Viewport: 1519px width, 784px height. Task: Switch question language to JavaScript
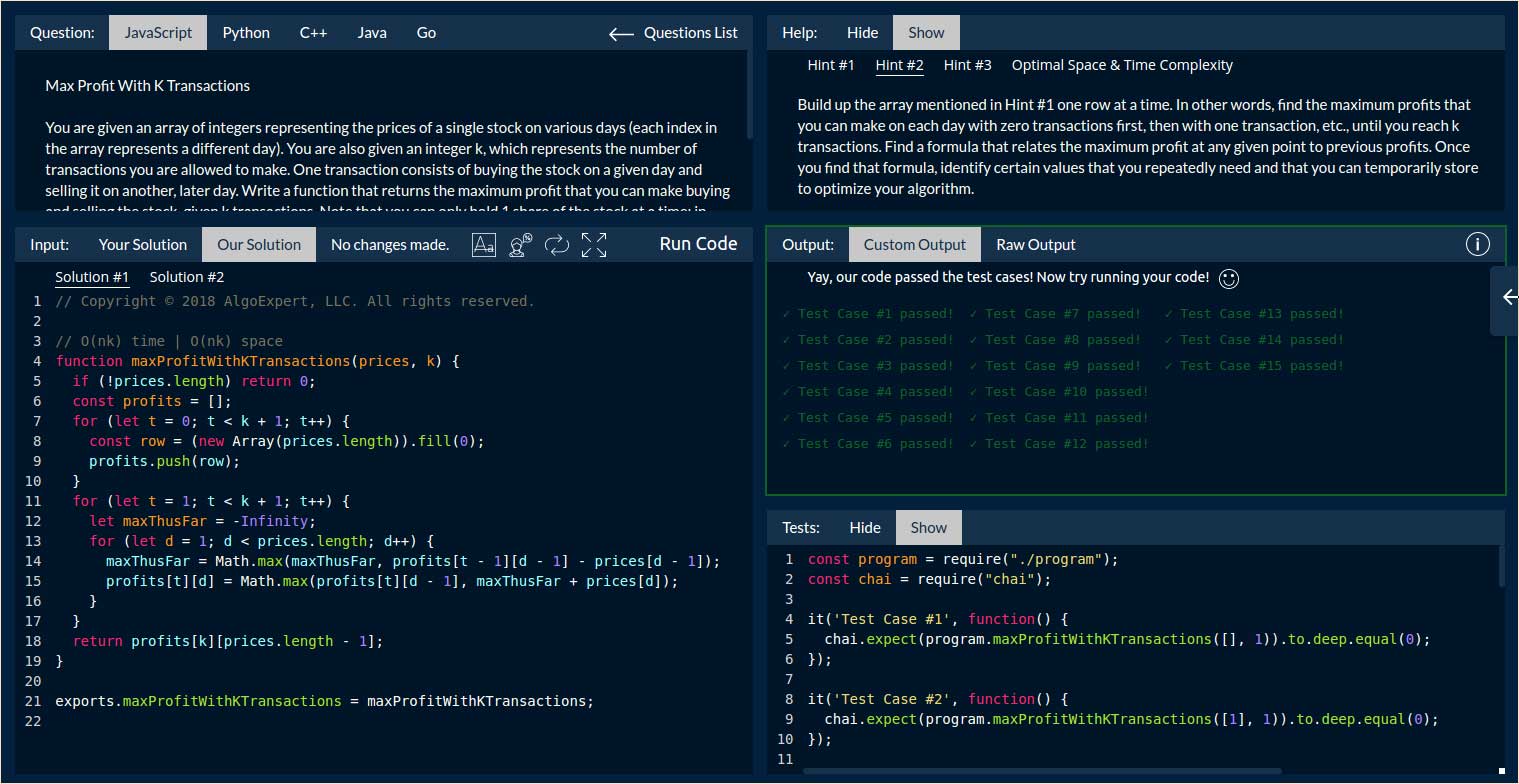click(158, 33)
